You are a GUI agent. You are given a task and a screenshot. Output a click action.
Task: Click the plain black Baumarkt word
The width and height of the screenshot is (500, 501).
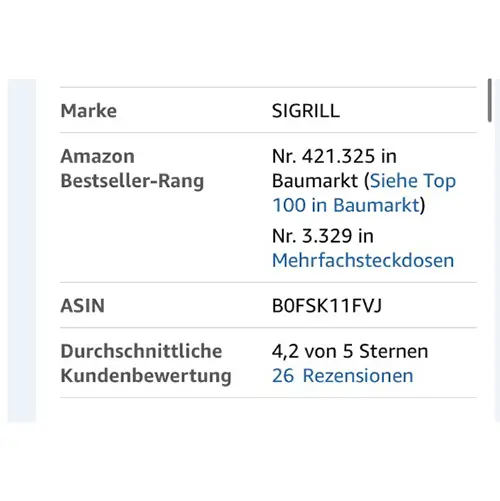click(315, 181)
